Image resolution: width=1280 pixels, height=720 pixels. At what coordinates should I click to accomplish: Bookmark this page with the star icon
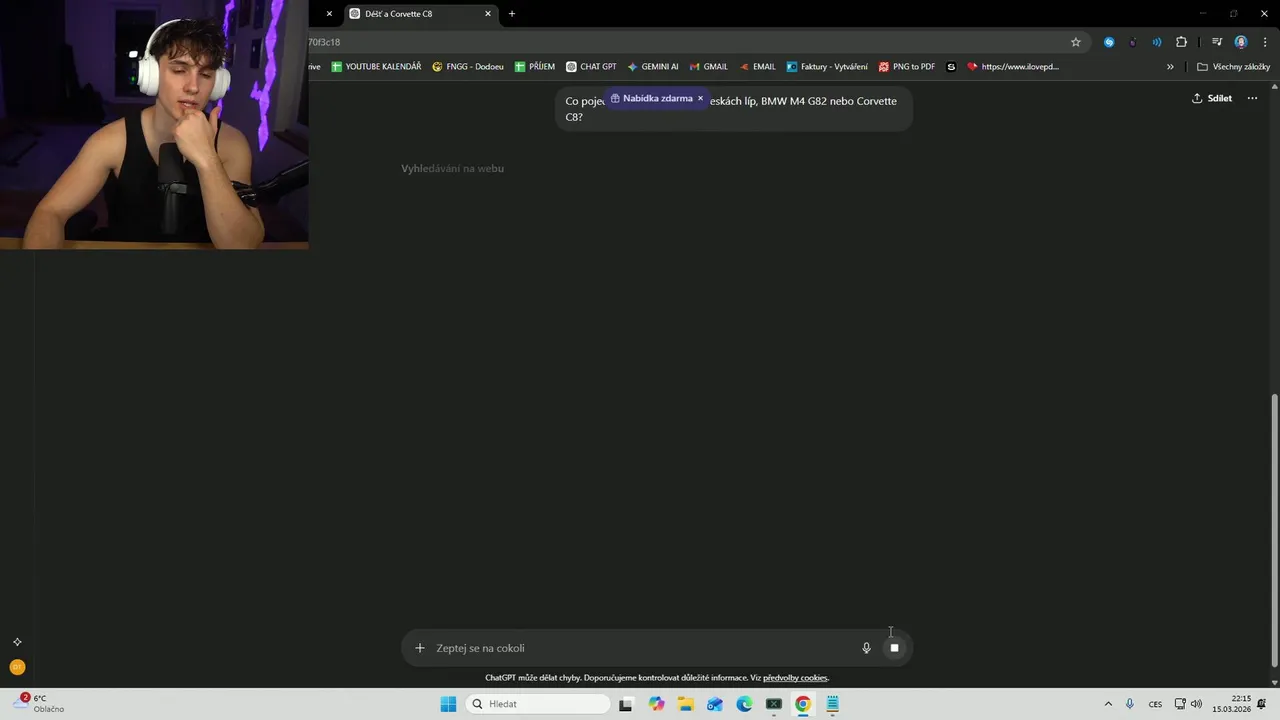pos(1076,42)
